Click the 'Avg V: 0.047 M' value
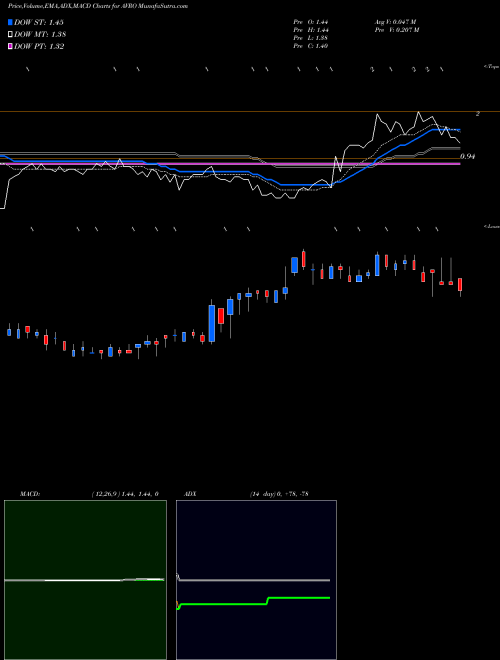Viewport: 500px width, 660px height. click(395, 22)
